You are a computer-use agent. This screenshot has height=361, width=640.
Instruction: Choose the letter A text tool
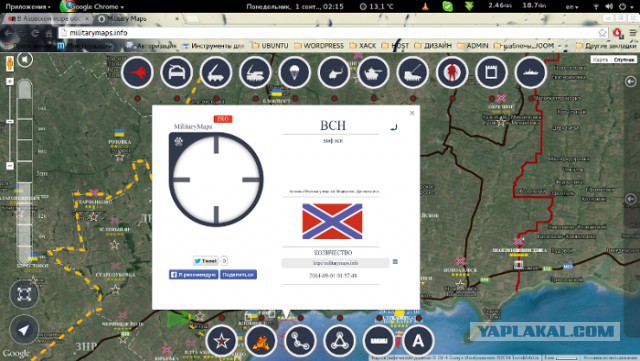click(418, 341)
